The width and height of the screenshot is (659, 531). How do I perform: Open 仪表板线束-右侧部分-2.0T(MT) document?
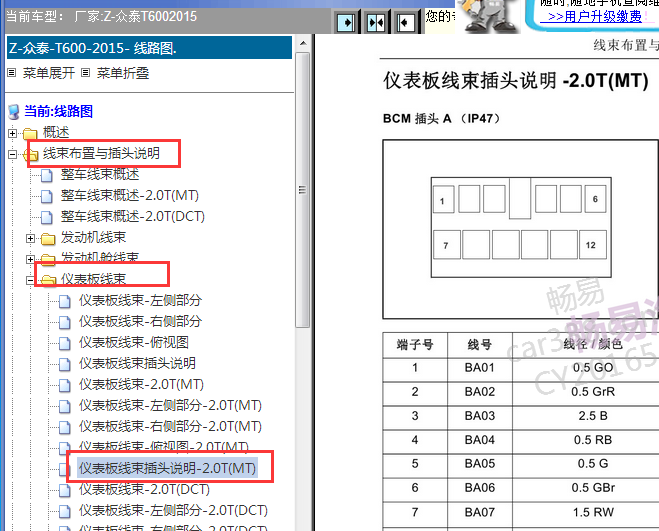(x=170, y=426)
